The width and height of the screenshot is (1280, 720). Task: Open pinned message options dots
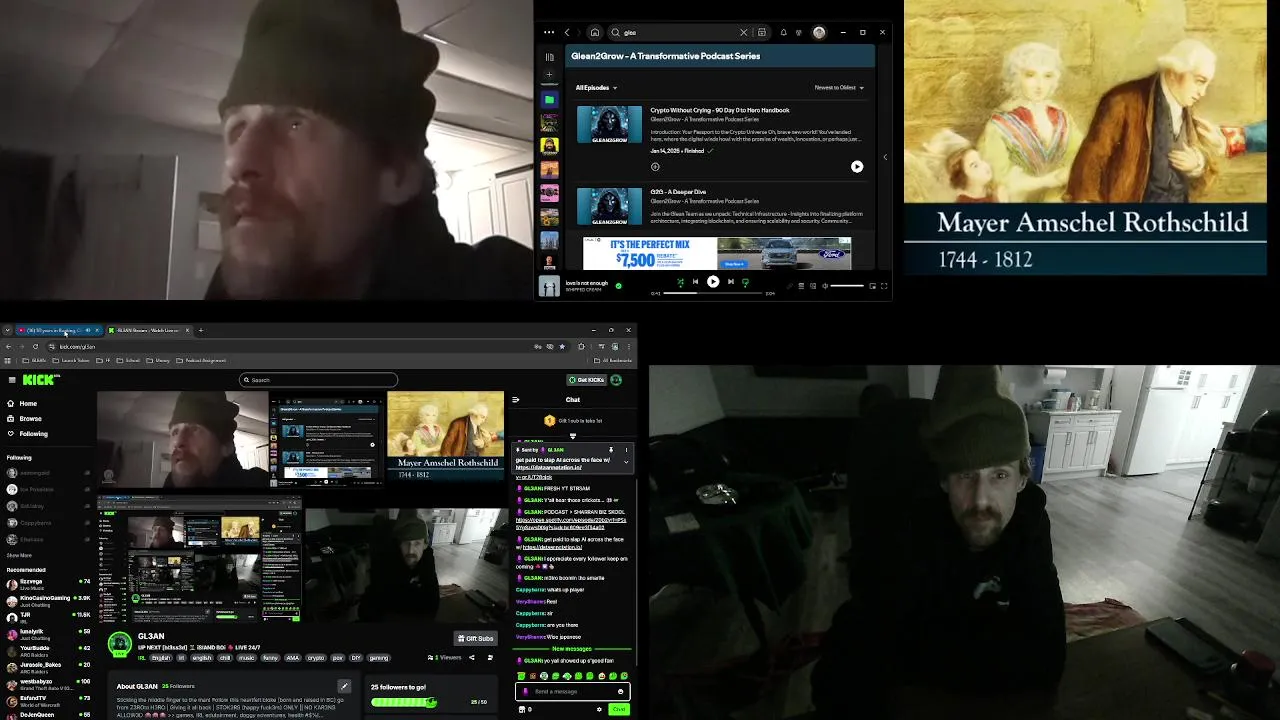[x=626, y=450]
